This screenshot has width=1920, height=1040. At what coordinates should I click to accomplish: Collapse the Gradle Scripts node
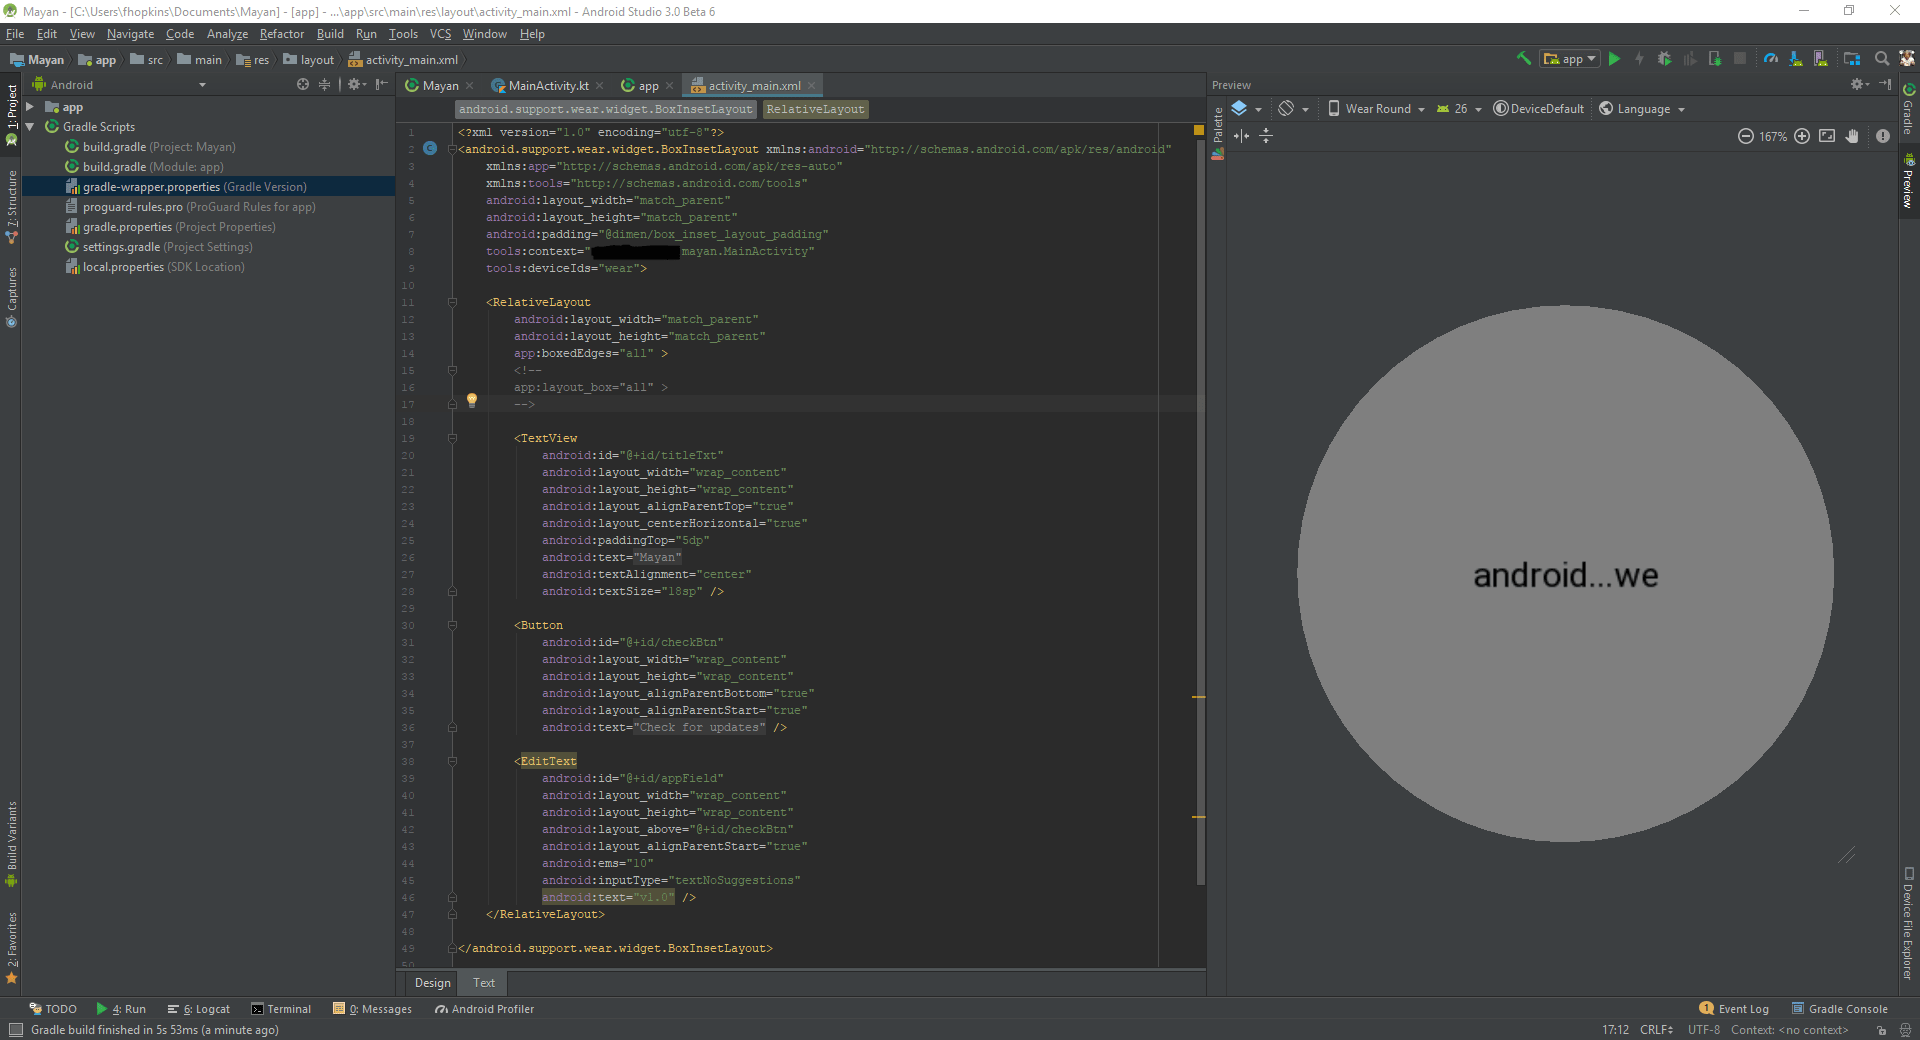(x=30, y=127)
